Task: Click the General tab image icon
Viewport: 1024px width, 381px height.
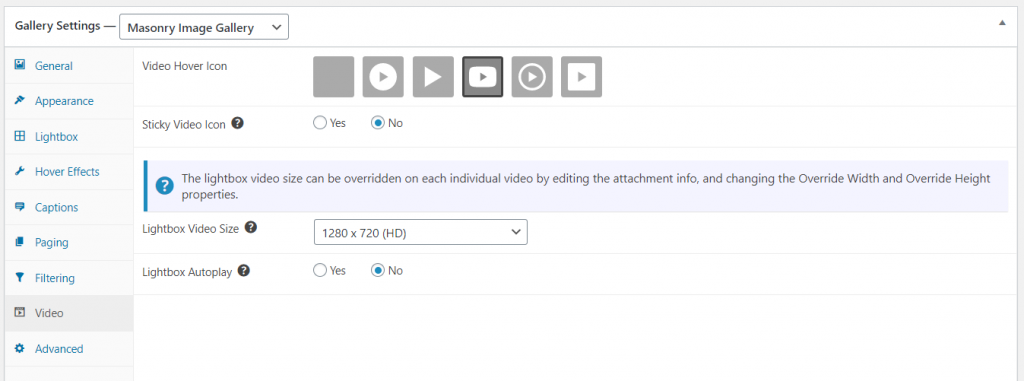Action: [20, 65]
